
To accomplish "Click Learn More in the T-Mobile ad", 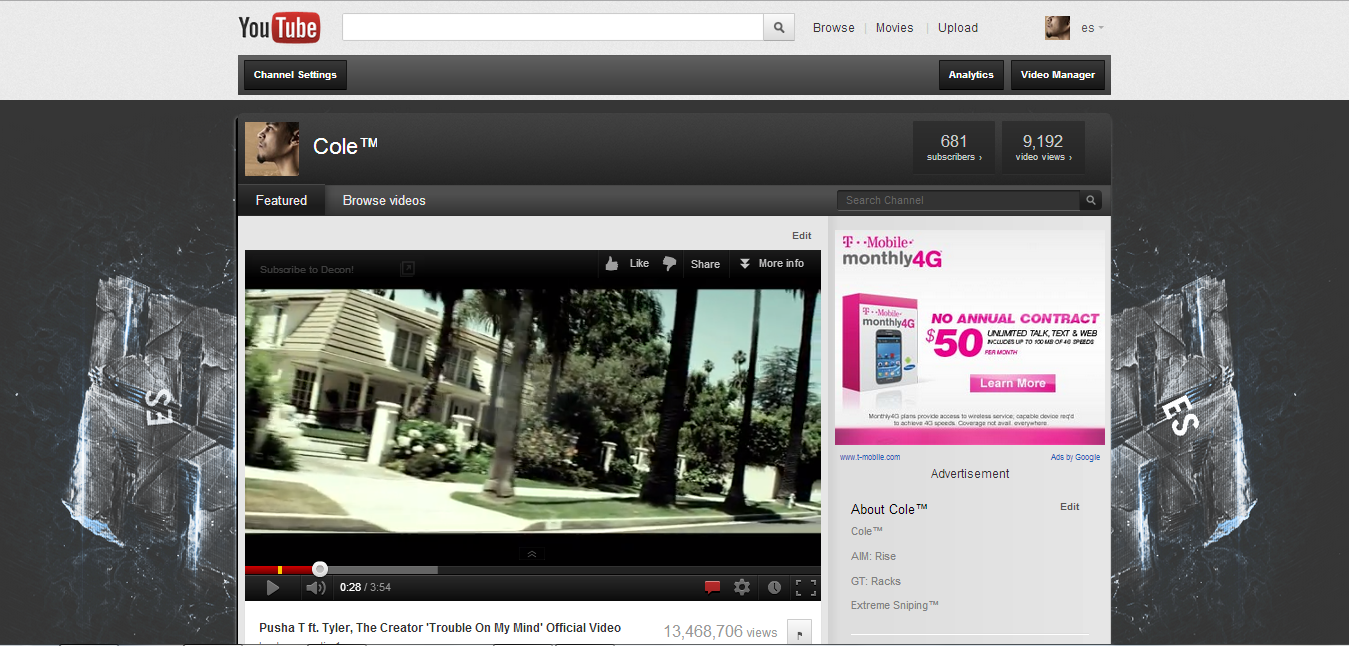I will [x=1012, y=383].
